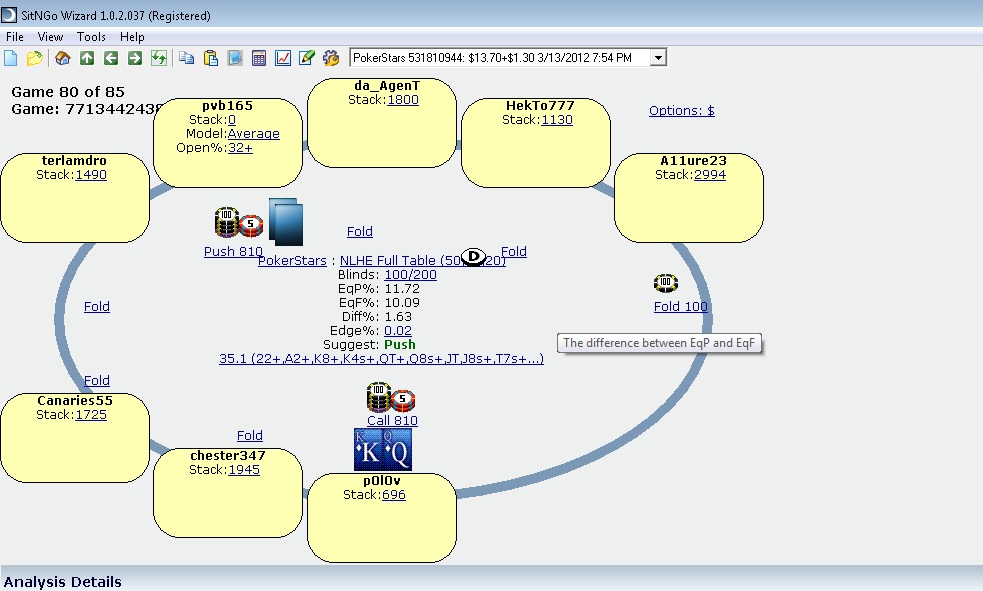
Task: Open the Tools menu
Action: tap(92, 37)
